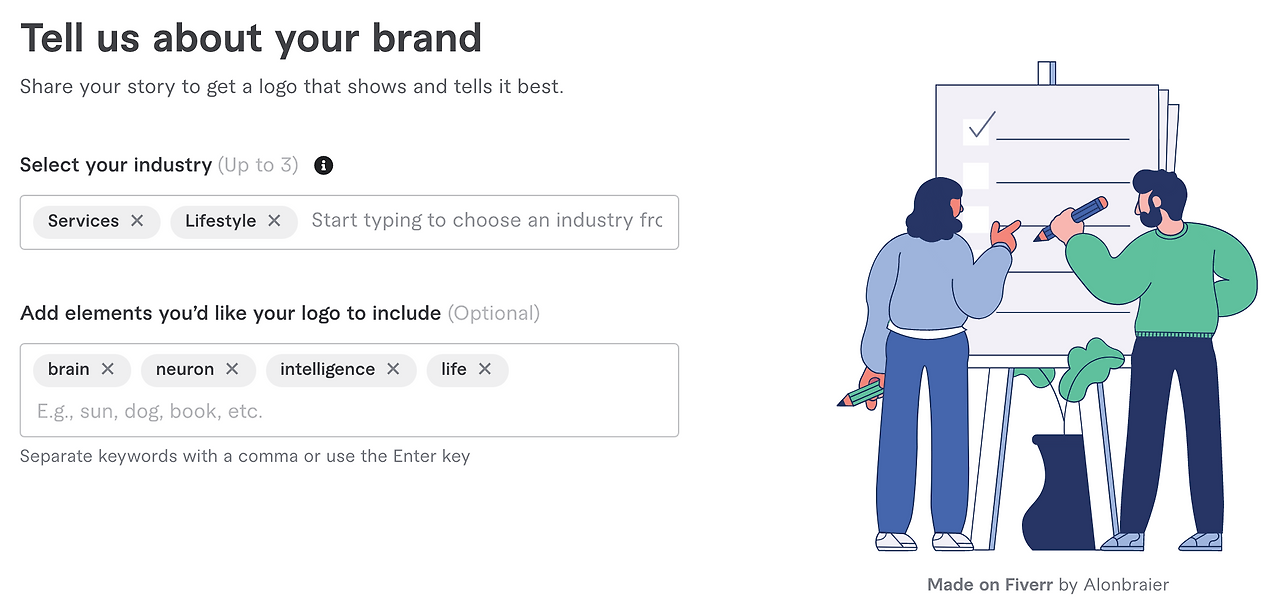The height and width of the screenshot is (604, 1280).
Task: Remove the intelligence keyword chip
Action: [393, 369]
